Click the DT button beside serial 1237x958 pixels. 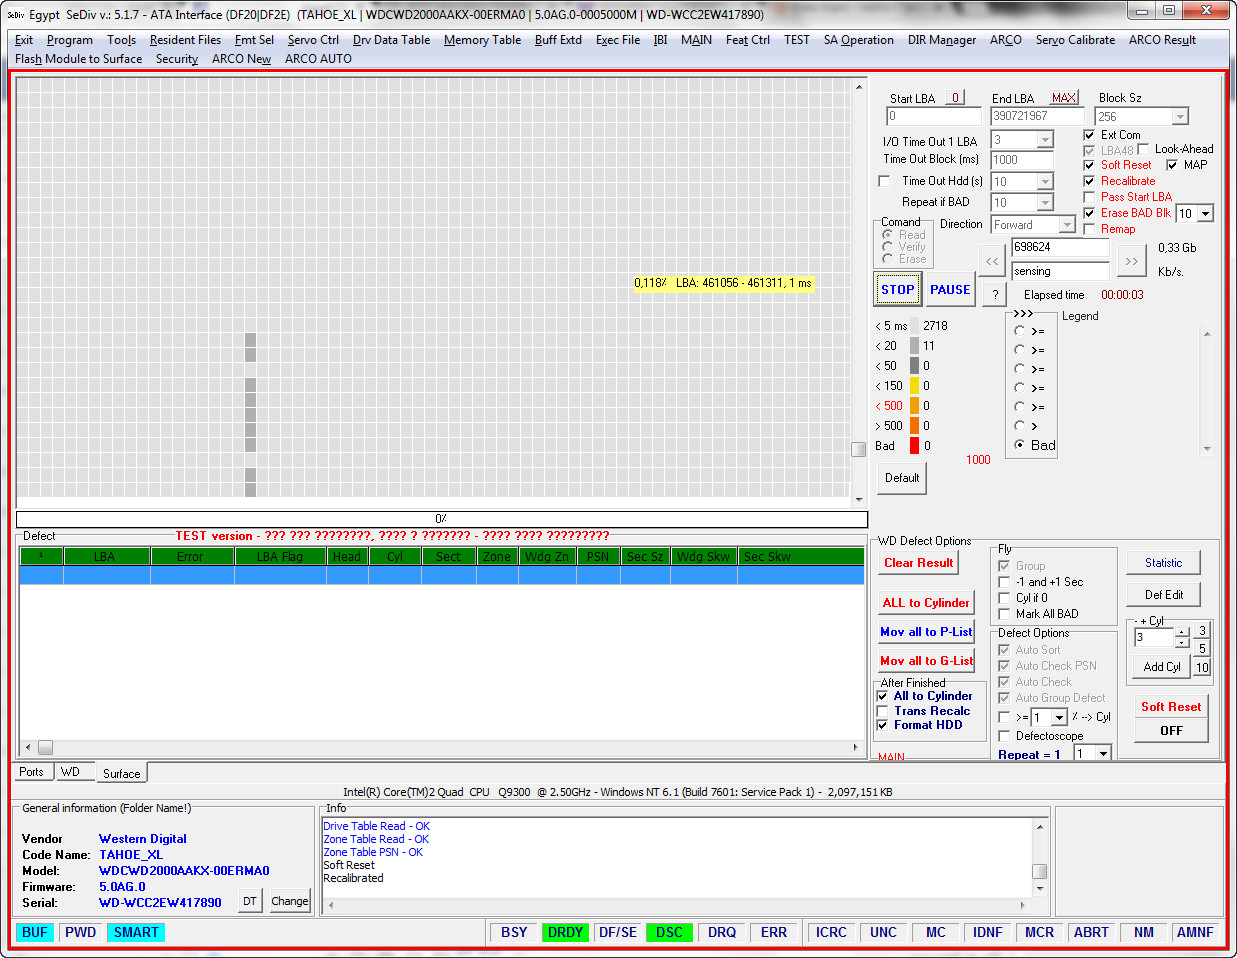tap(250, 901)
